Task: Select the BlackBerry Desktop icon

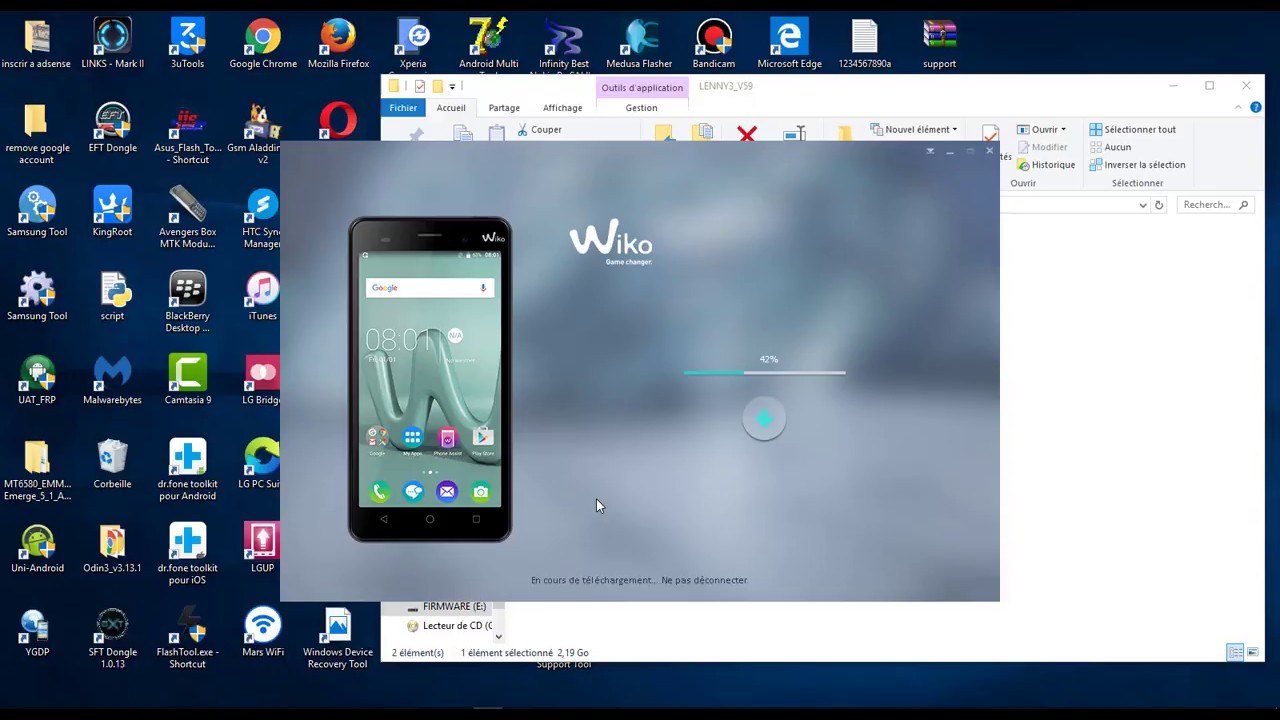Action: point(187,301)
